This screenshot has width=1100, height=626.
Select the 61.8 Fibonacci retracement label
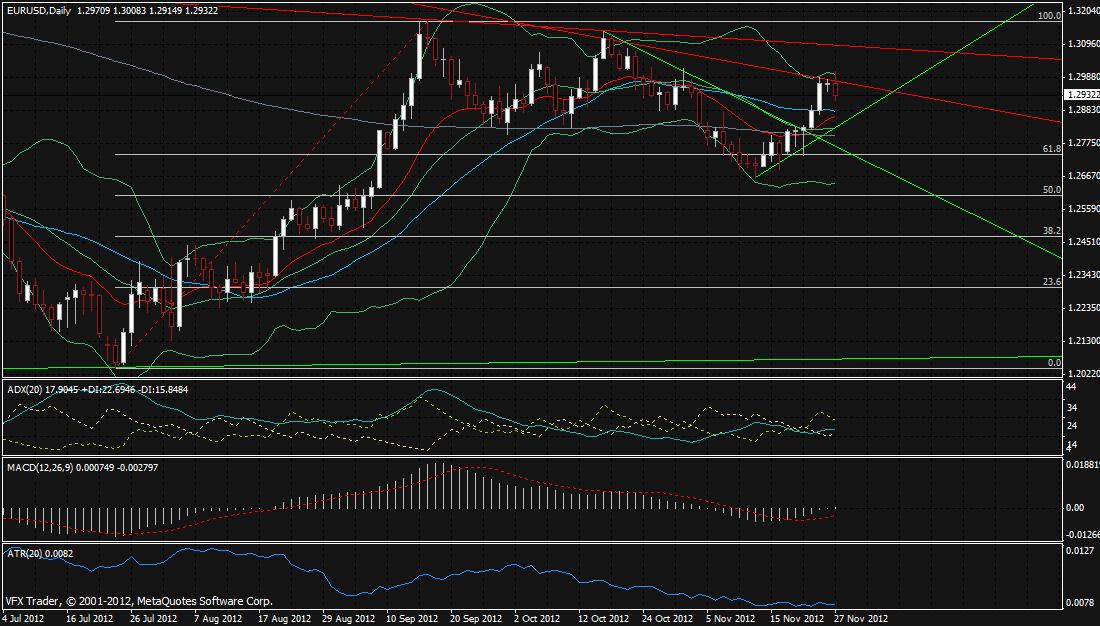(1051, 148)
